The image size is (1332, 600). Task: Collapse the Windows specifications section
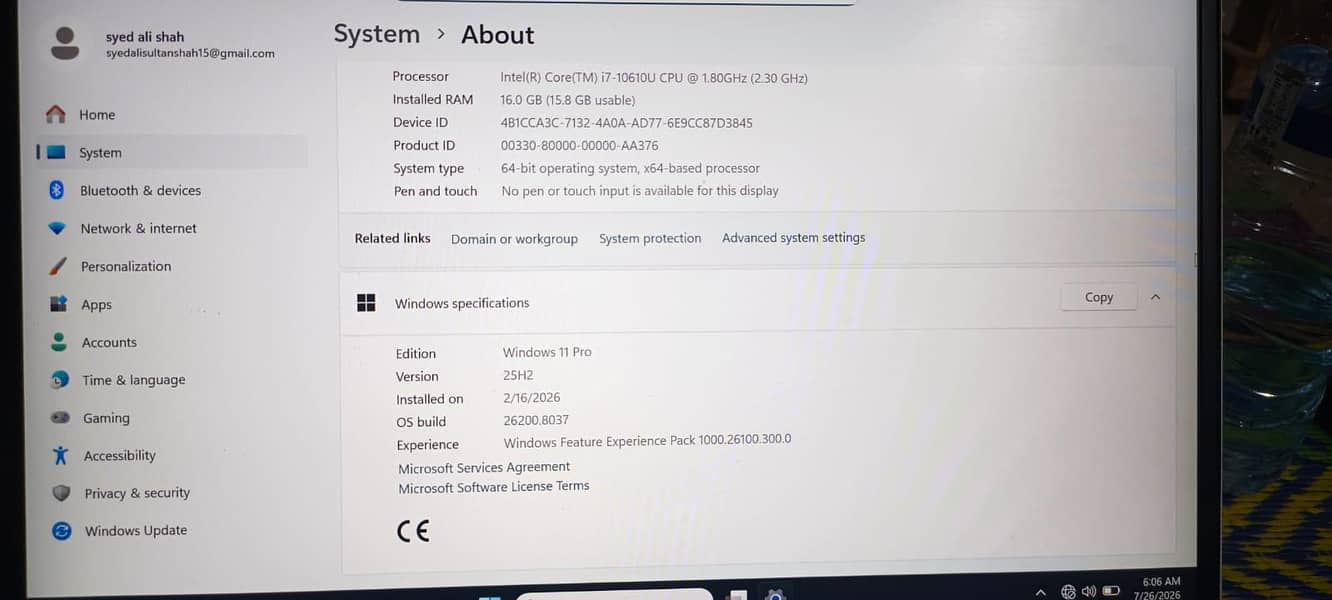pos(1156,297)
